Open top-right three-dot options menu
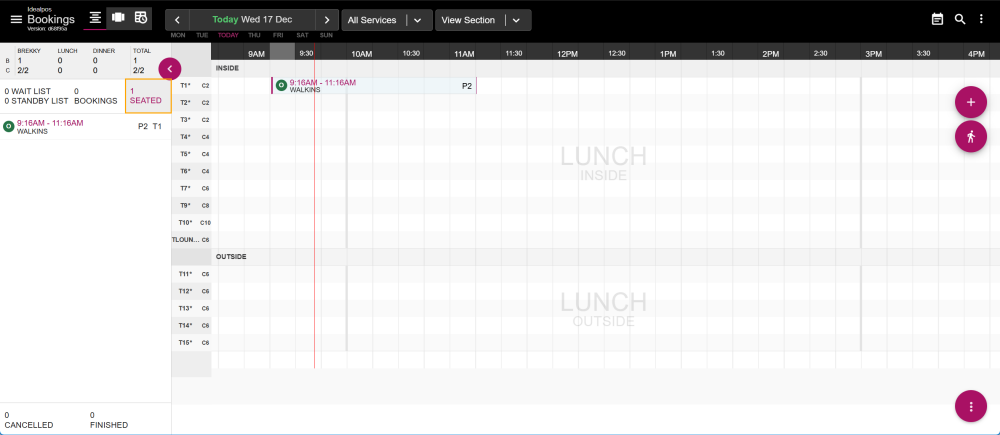The width and height of the screenshot is (1000, 435). coord(982,19)
